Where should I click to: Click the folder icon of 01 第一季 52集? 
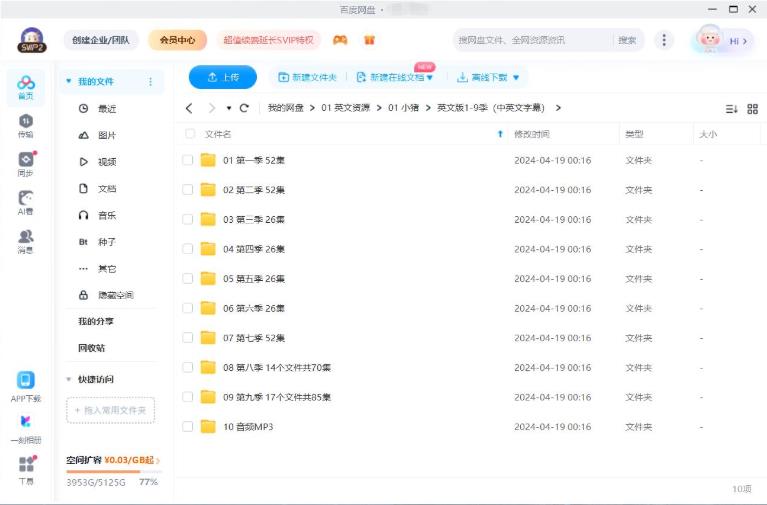pos(208,160)
